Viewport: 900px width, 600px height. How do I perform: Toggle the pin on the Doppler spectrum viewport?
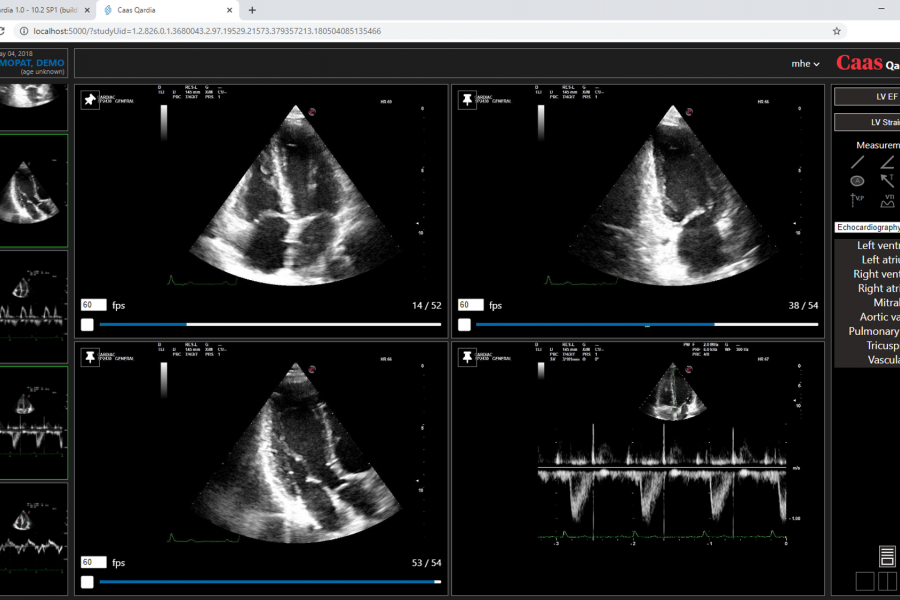pyautogui.click(x=467, y=357)
